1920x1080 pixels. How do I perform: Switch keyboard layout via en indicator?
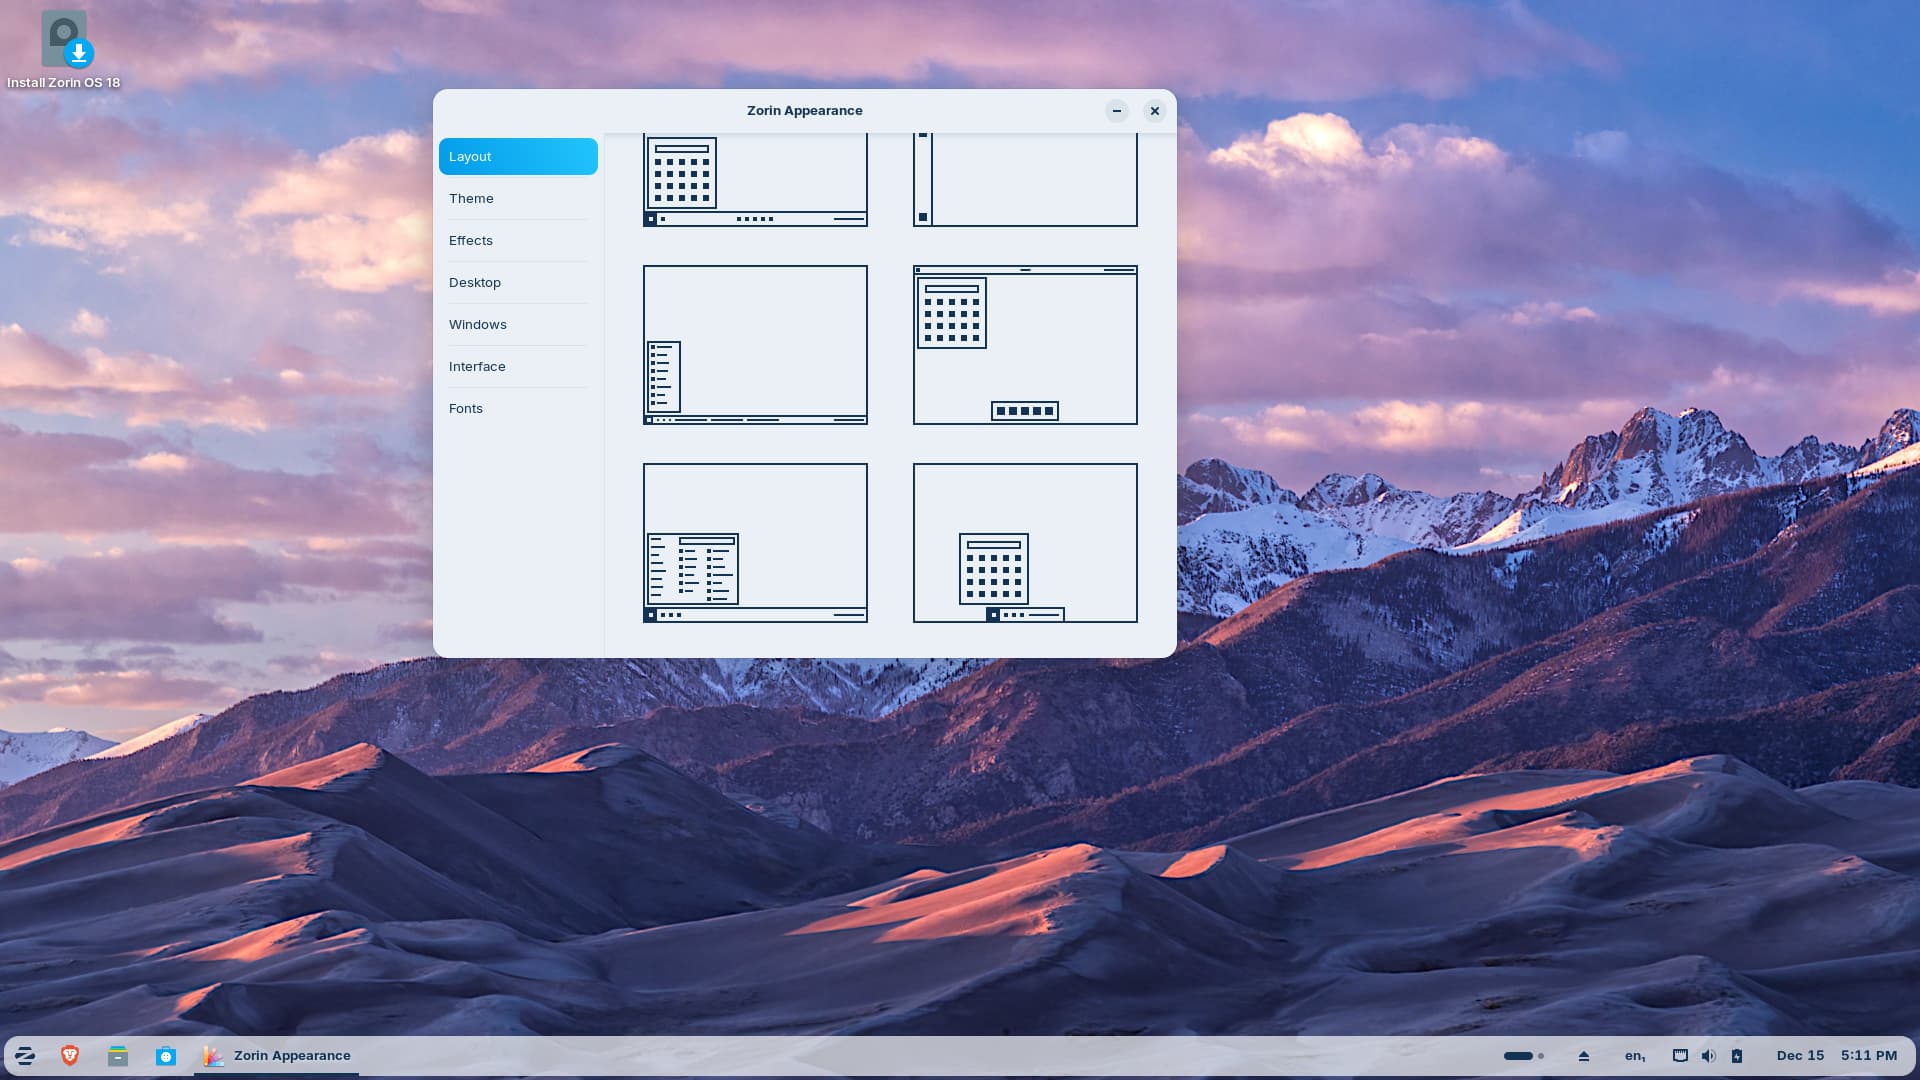[1635, 1055]
